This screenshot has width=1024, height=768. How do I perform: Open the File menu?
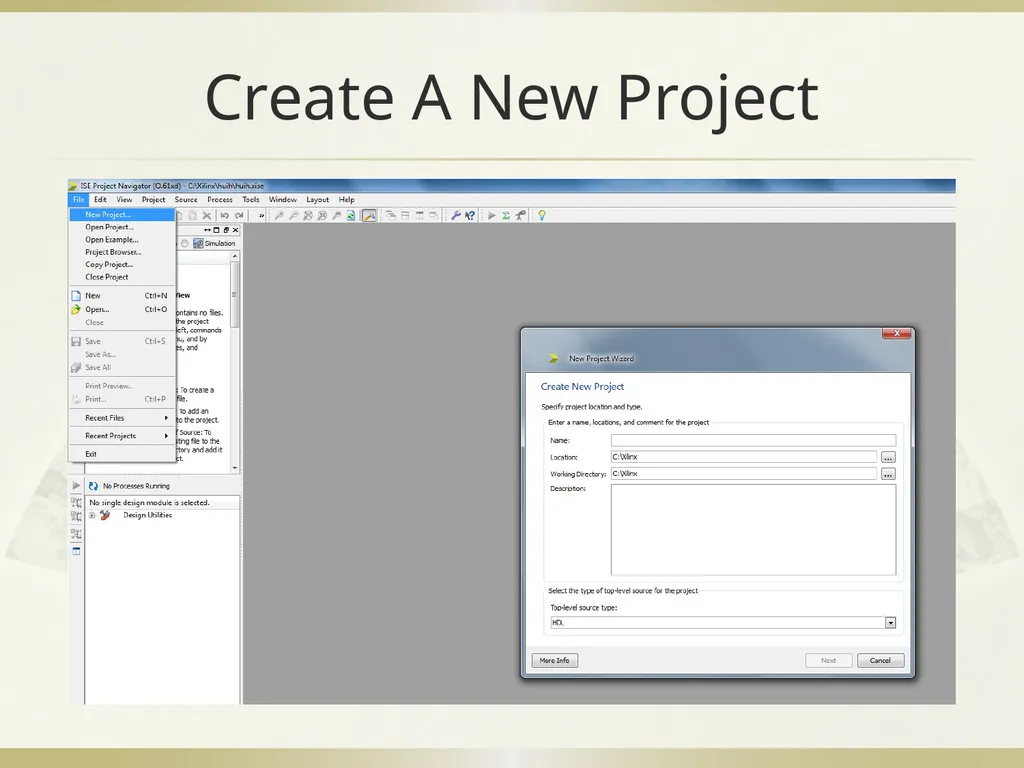pos(78,200)
